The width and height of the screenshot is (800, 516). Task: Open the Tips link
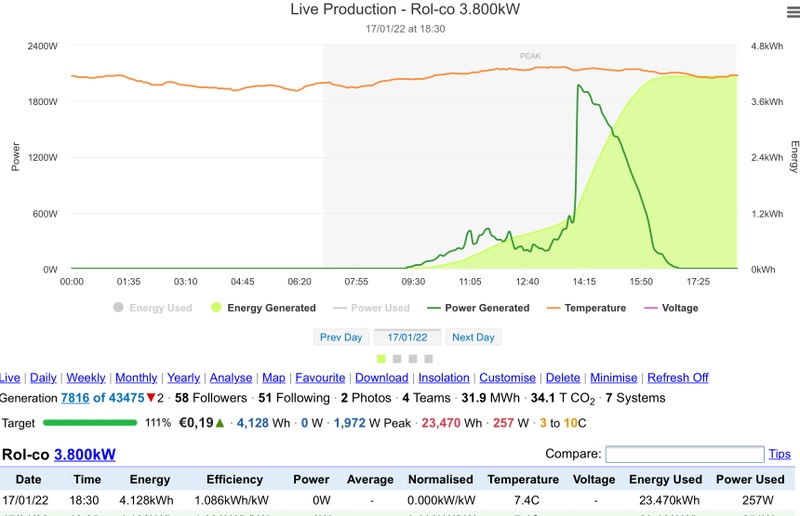pos(779,454)
